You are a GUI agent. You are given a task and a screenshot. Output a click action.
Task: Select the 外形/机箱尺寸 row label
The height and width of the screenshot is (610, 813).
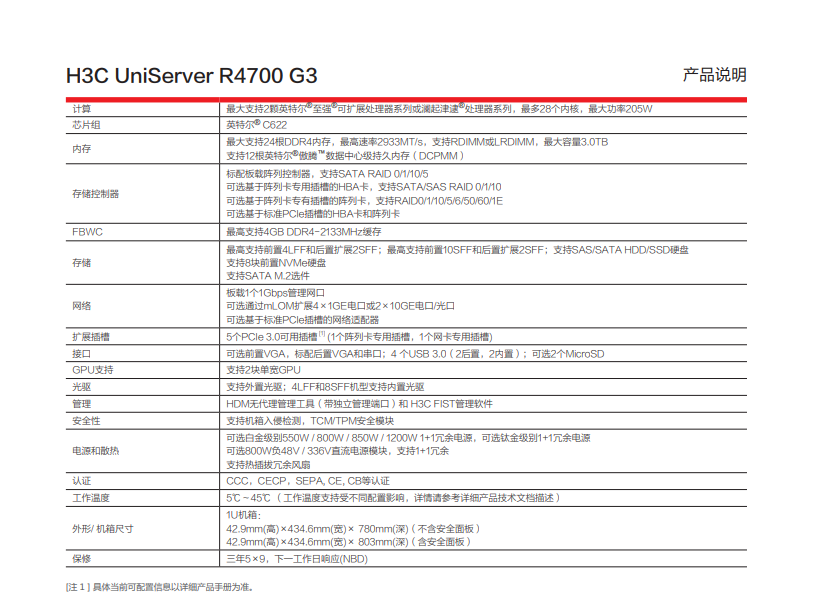point(103,529)
